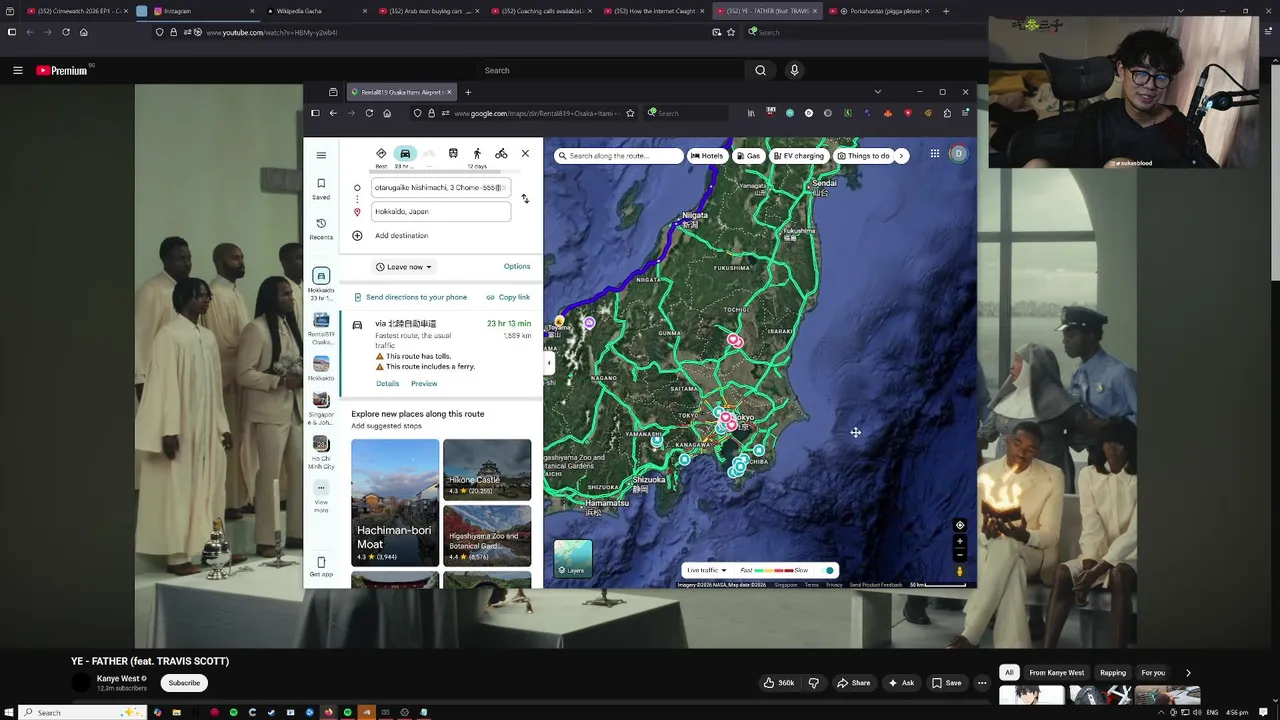Select Best travel mode icon

[x=381, y=155]
